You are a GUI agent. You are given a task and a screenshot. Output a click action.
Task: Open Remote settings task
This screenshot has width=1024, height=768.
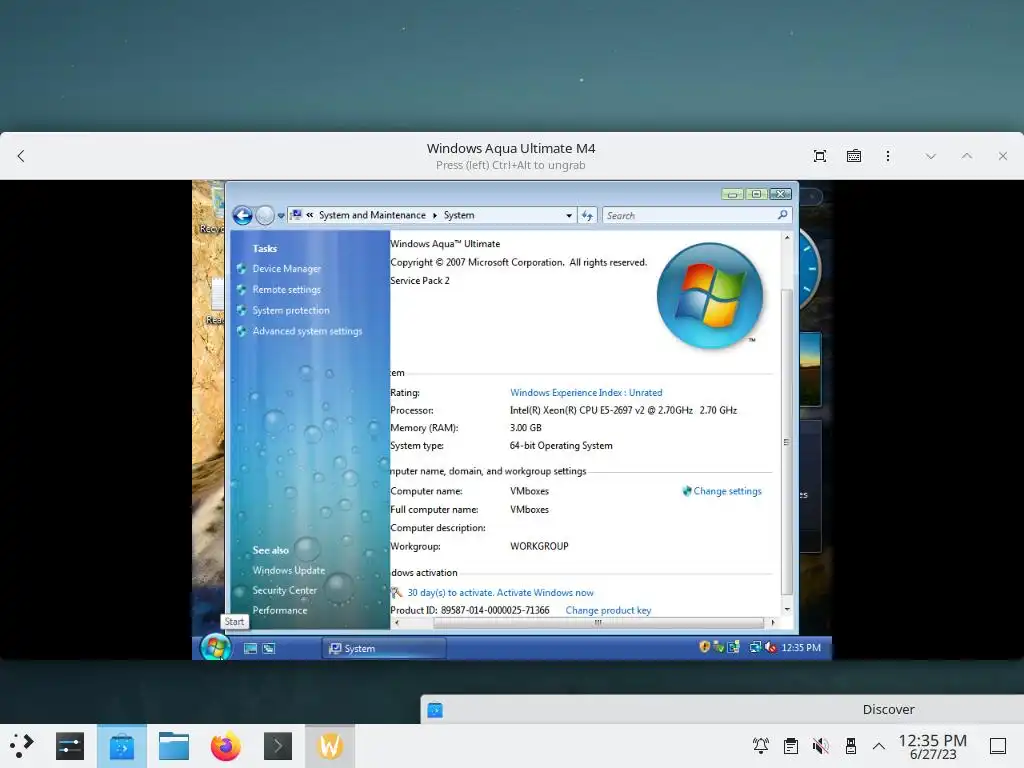point(287,289)
